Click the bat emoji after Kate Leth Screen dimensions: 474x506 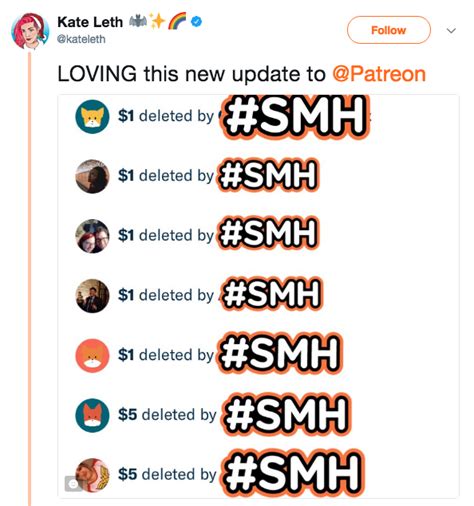click(x=138, y=22)
